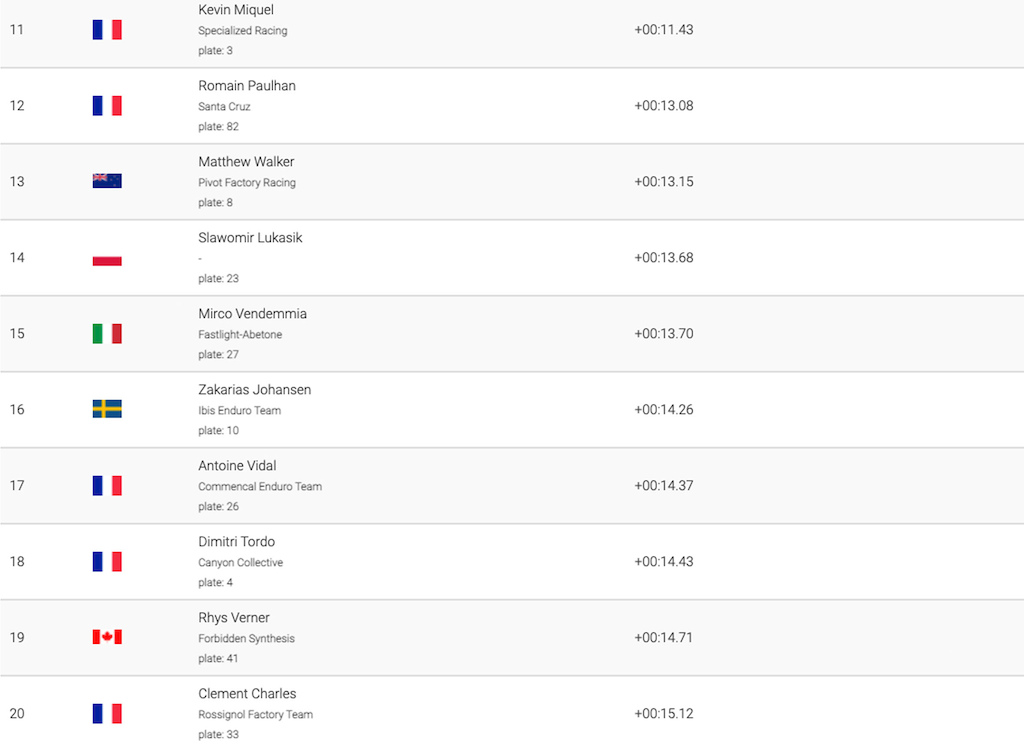Click Dimitri Tordo's time +00:14.43

(664, 561)
